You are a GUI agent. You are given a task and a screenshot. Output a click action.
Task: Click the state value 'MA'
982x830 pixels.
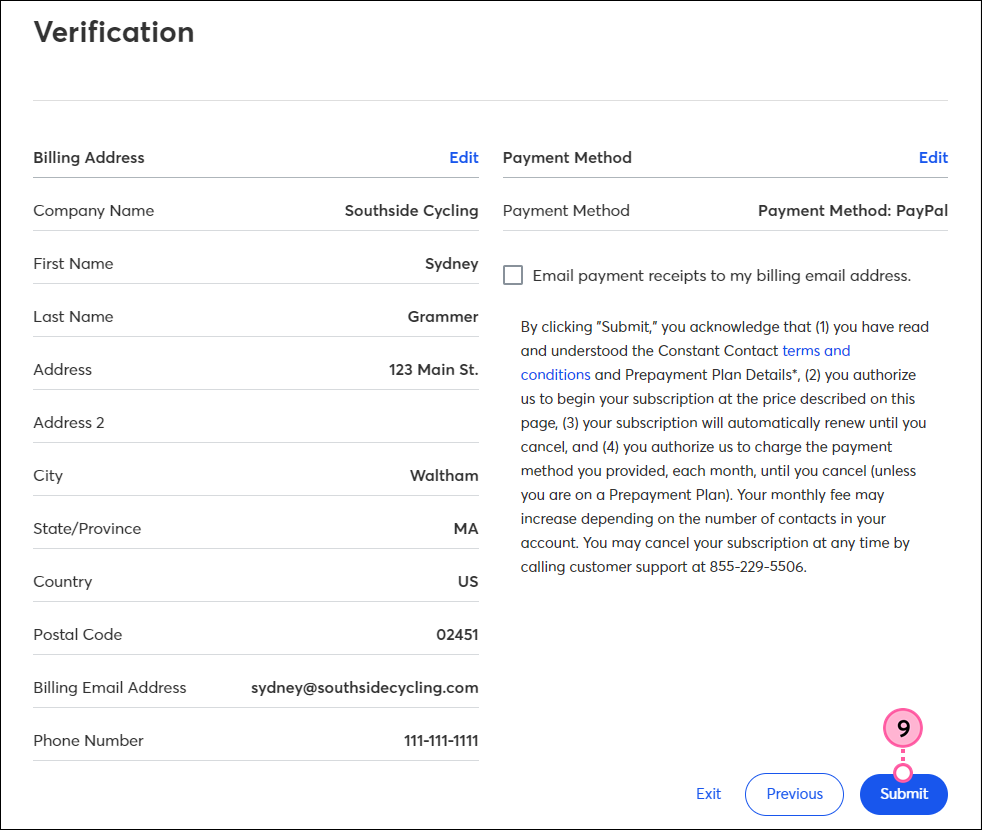(466, 529)
